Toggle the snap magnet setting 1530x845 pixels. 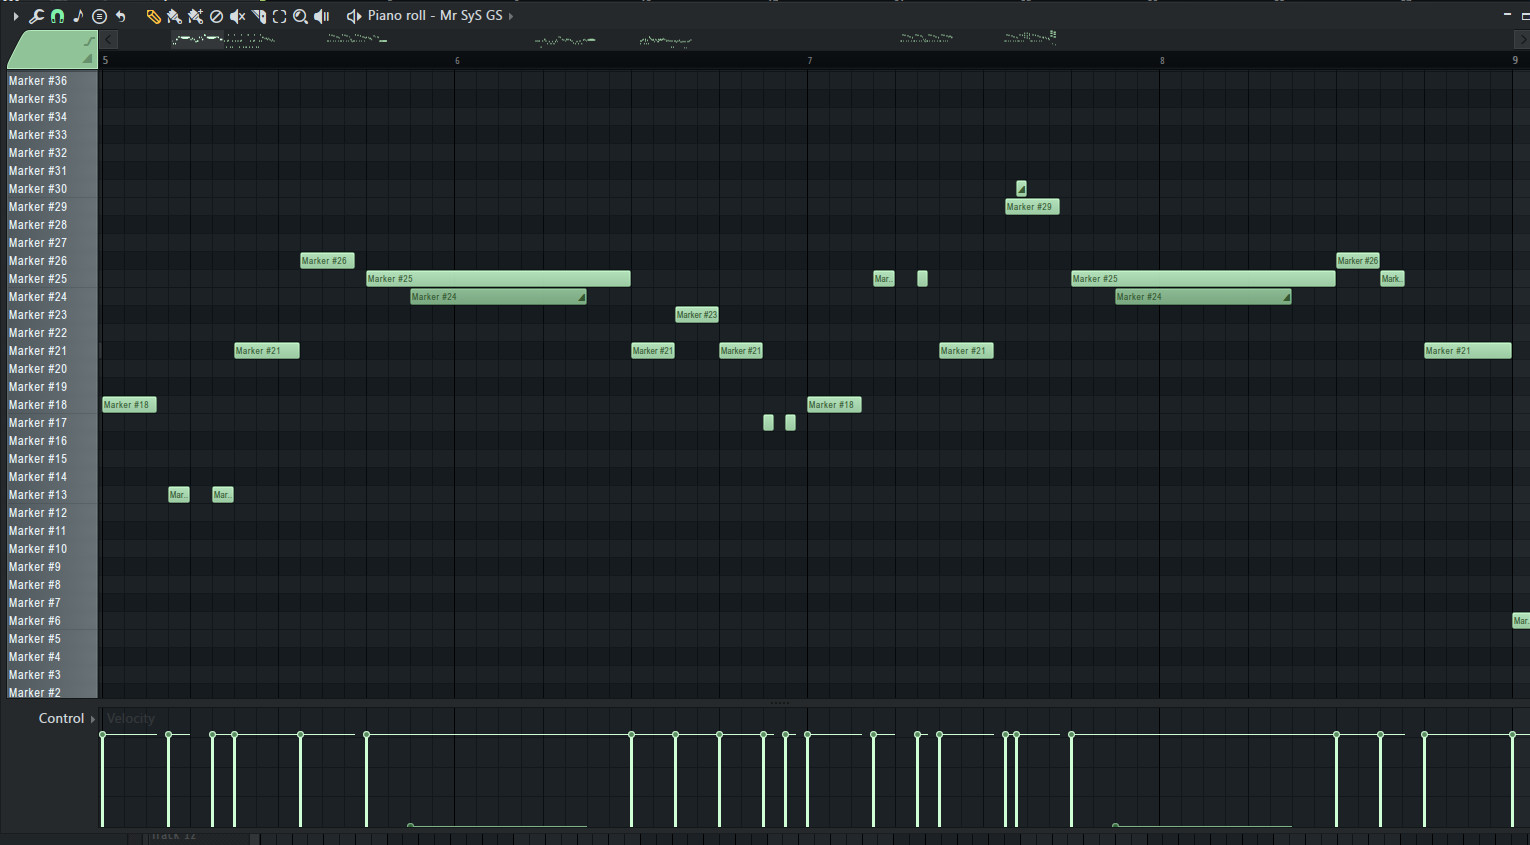click(58, 16)
